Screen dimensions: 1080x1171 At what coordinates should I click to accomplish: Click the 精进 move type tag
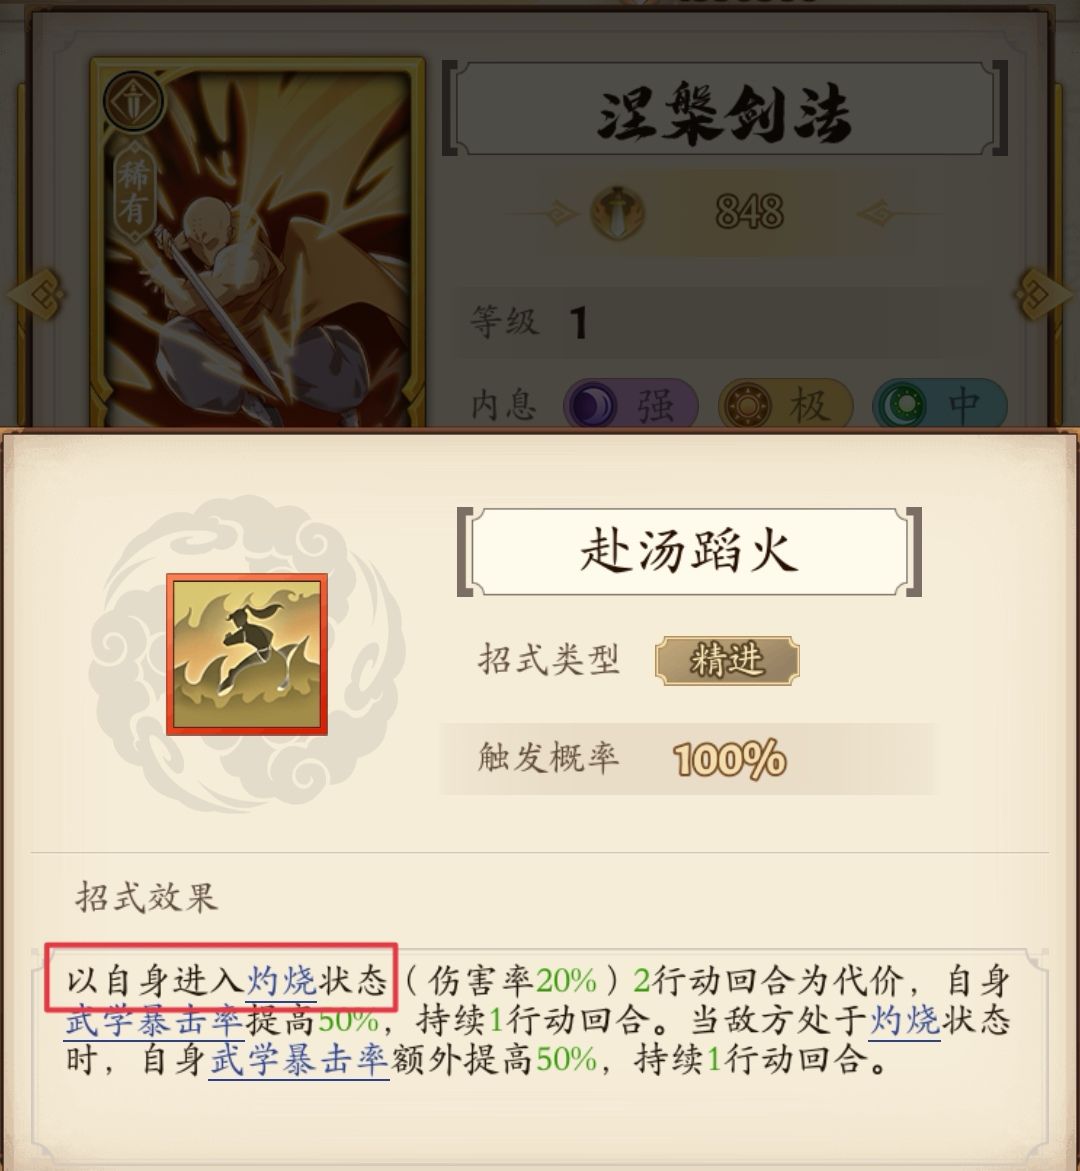click(727, 660)
